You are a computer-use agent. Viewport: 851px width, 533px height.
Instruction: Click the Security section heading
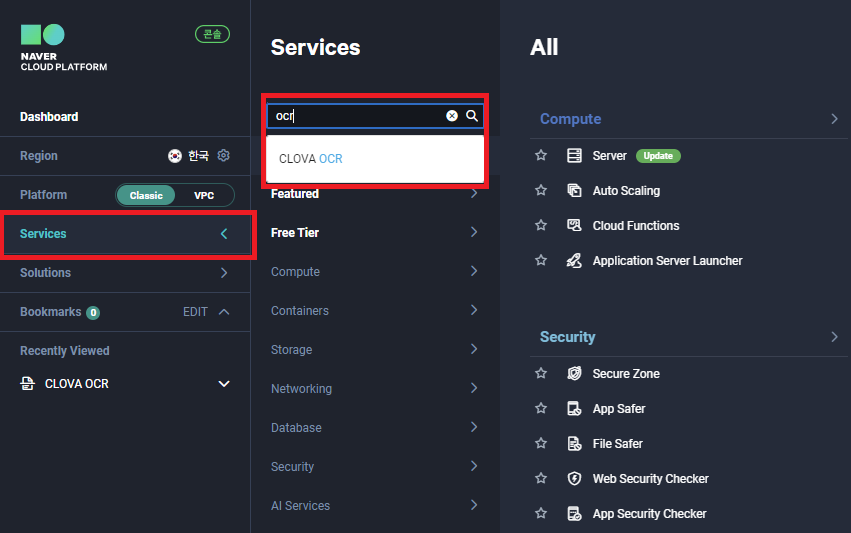point(568,337)
